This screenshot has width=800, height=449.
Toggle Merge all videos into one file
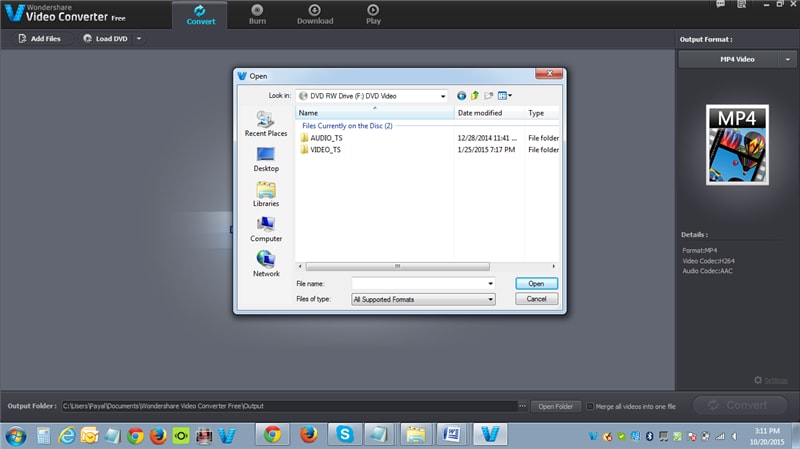(x=590, y=407)
